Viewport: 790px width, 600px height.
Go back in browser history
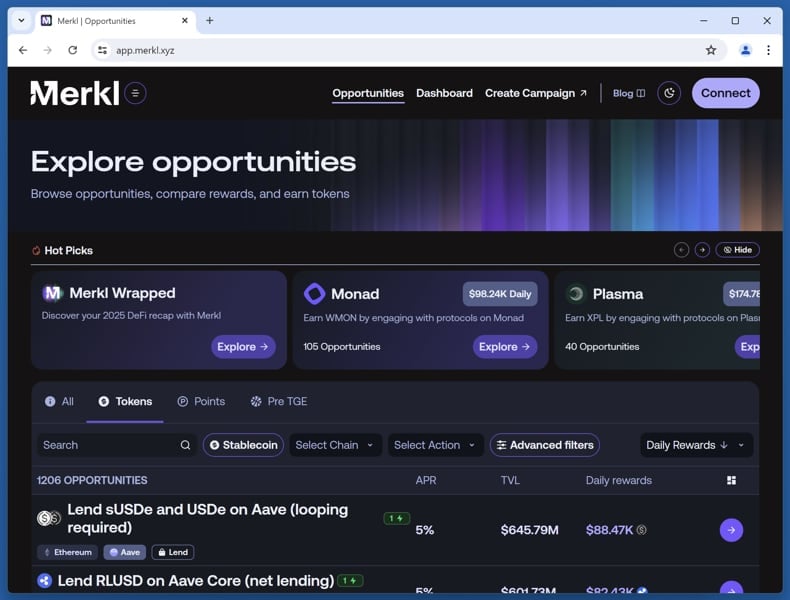point(23,50)
